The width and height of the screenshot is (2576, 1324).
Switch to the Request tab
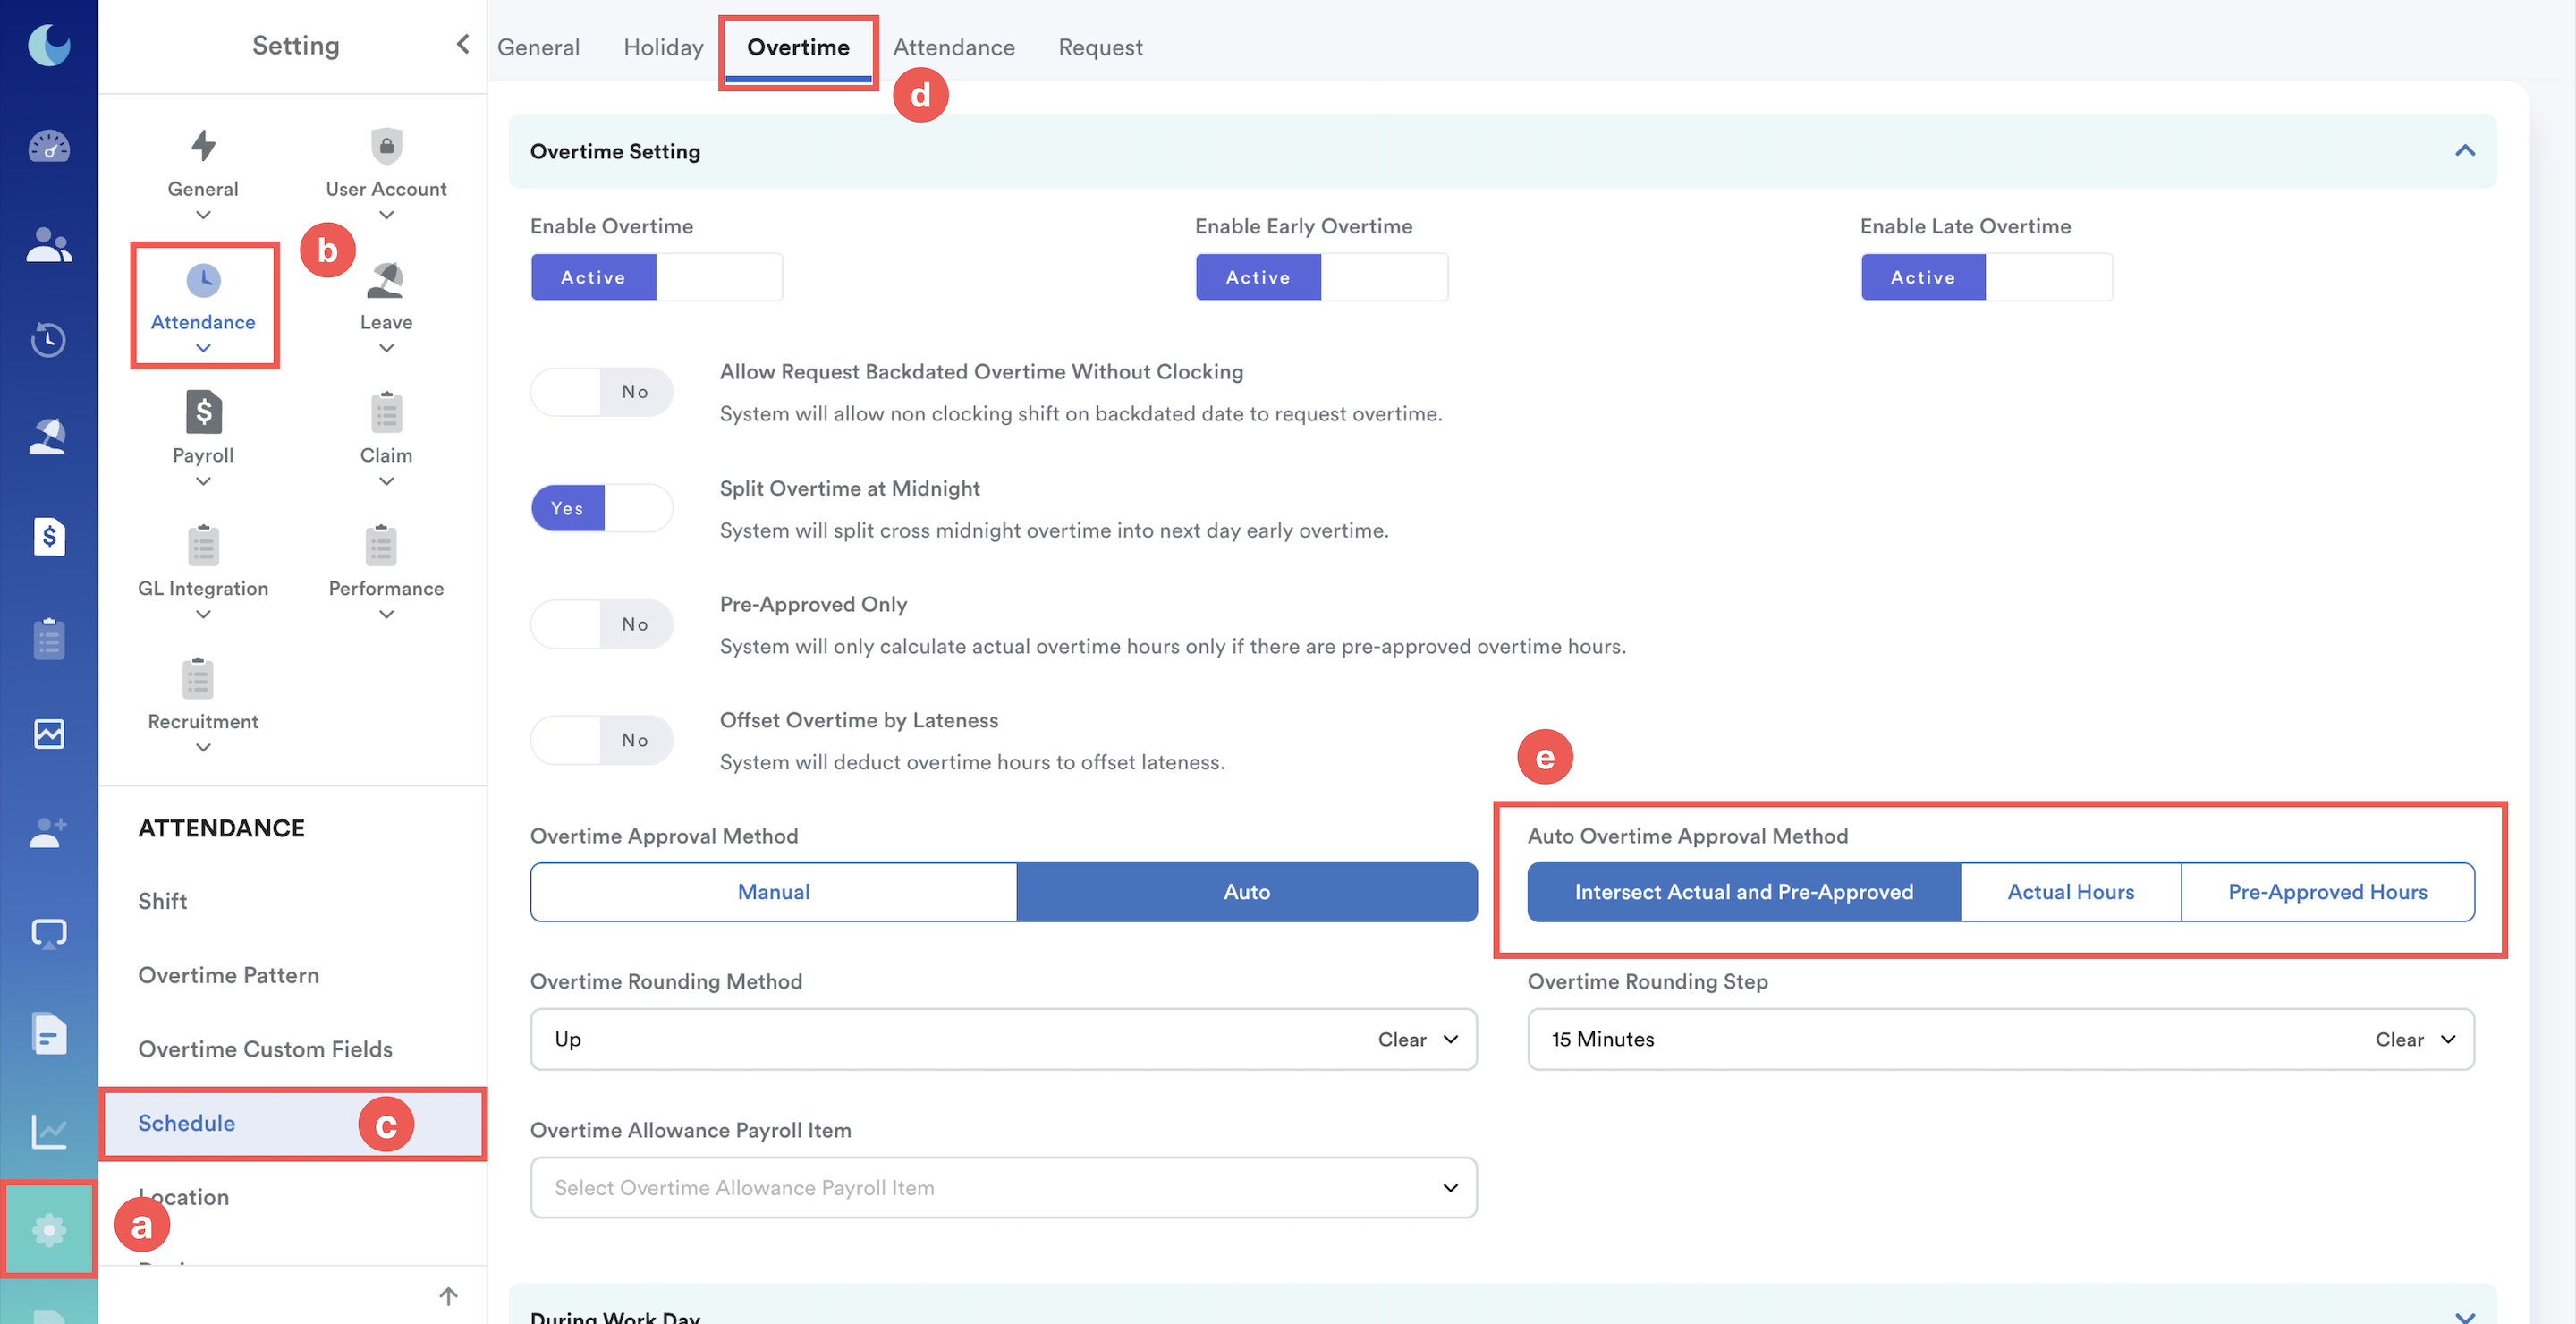tap(1100, 47)
